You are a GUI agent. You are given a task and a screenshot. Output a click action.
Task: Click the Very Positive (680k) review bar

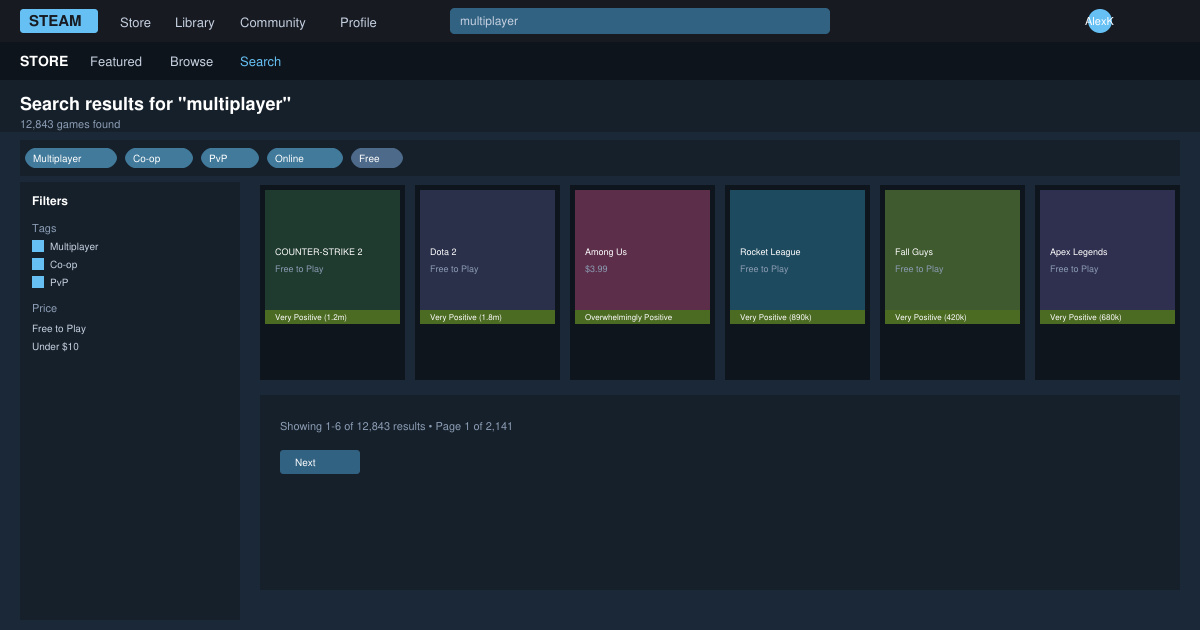point(1107,317)
